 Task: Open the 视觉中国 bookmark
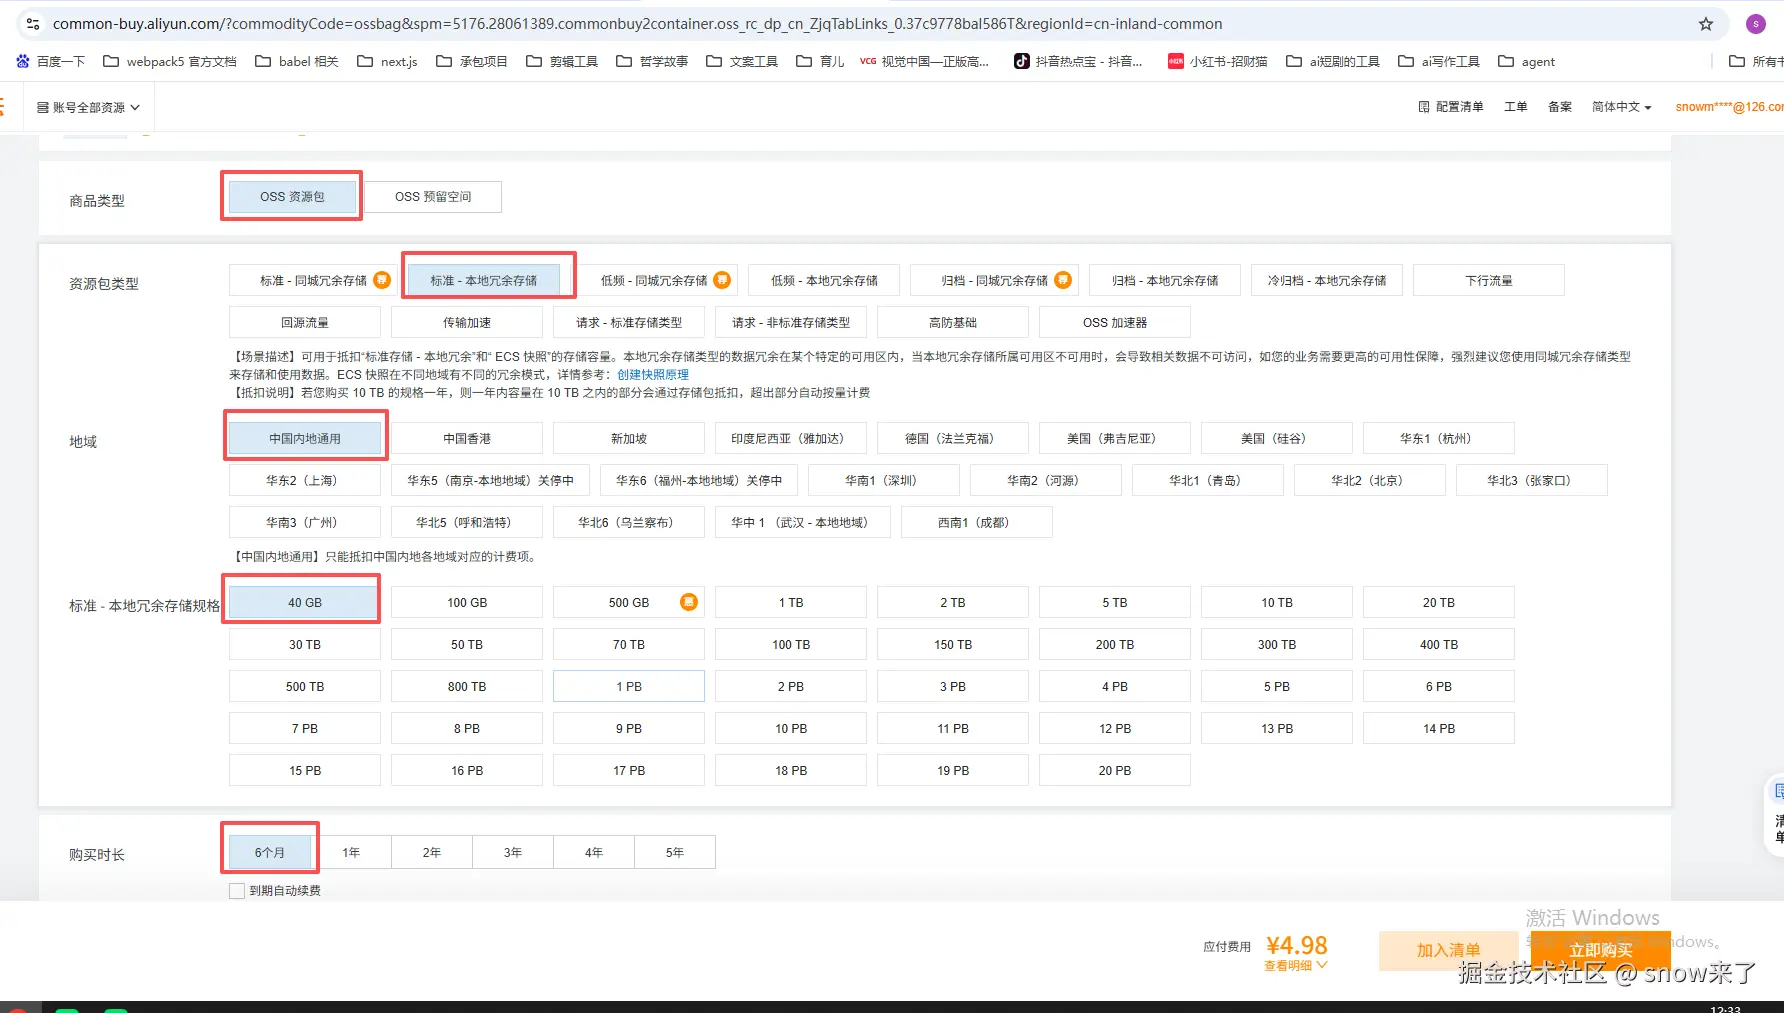(x=925, y=62)
